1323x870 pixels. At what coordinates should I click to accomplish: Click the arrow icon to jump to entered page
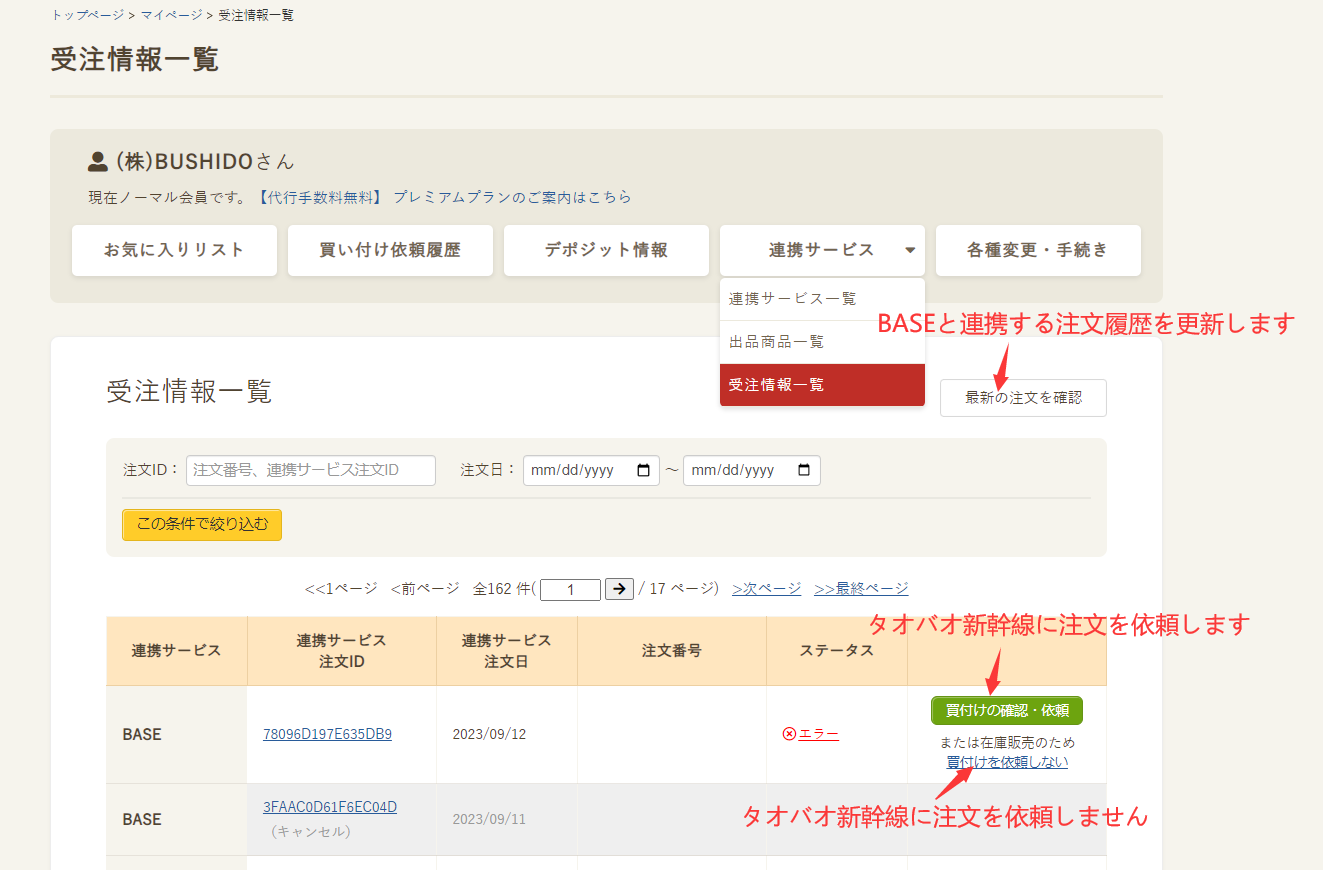[x=619, y=589]
